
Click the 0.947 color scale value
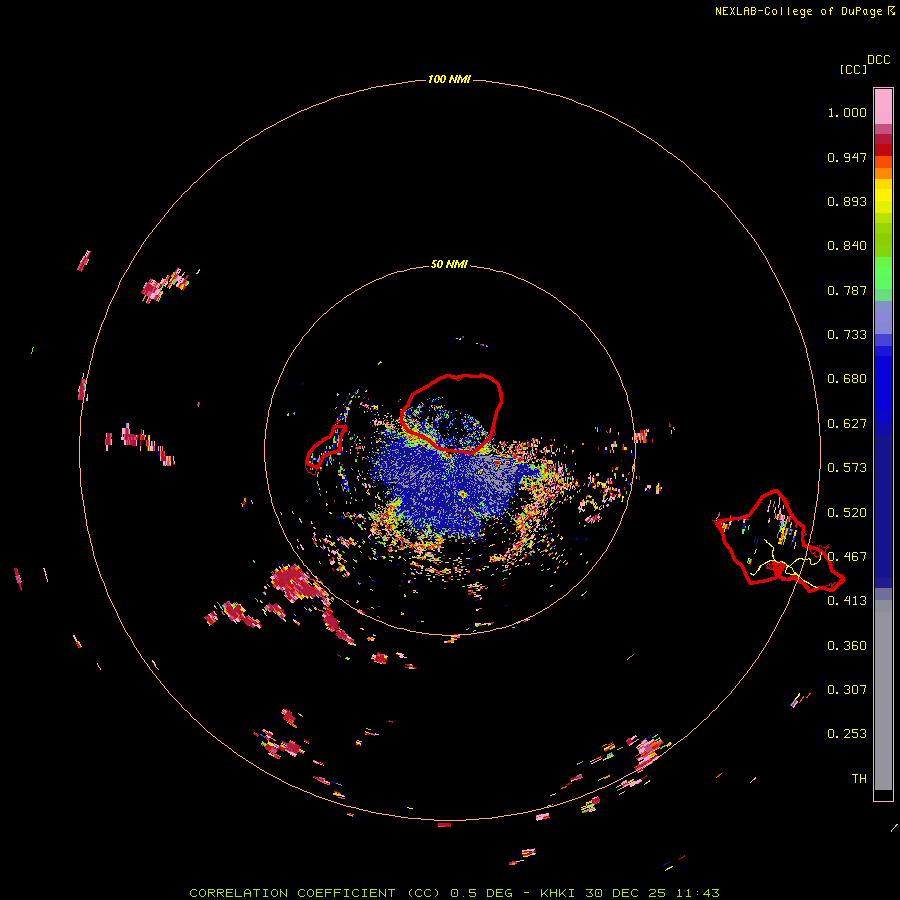pos(847,157)
